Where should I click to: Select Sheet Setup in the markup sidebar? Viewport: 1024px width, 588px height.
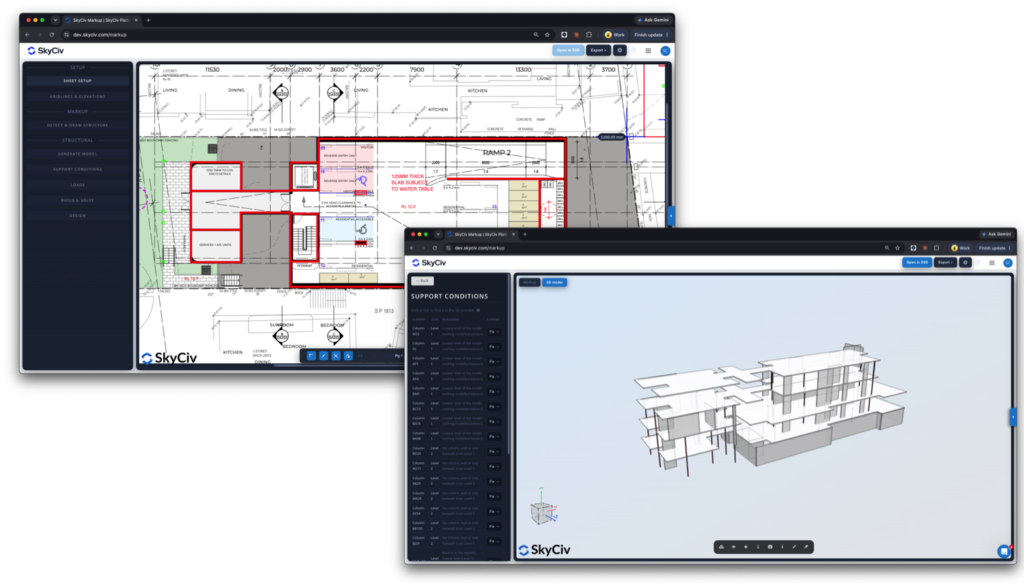click(78, 81)
